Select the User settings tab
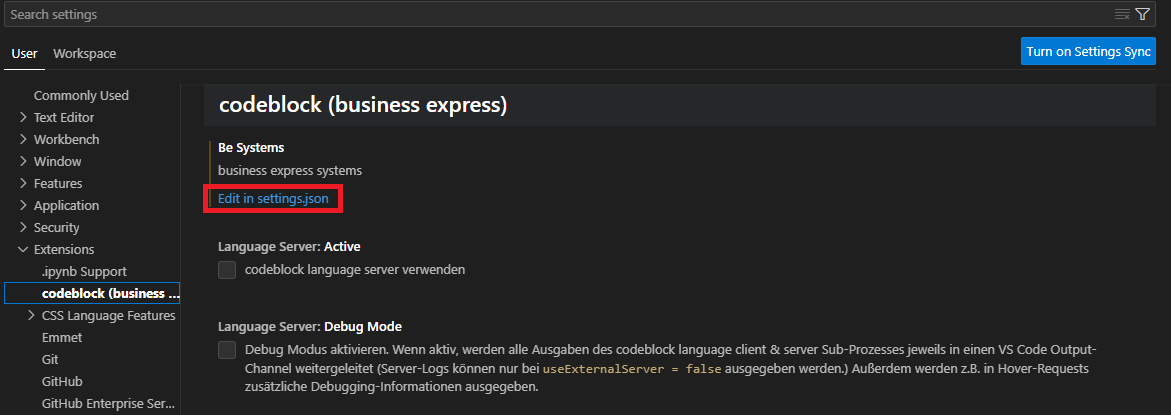Viewport: 1171px width, 415px height. [x=24, y=53]
